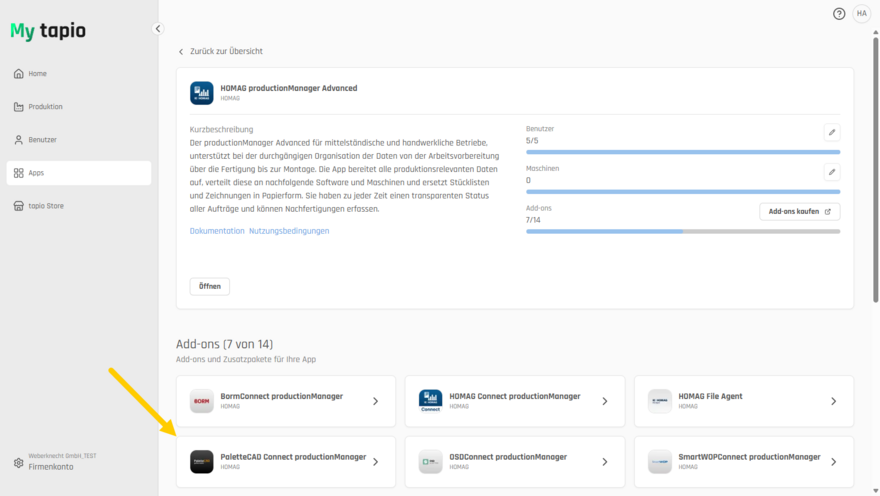Click the Apps grid icon
The height and width of the screenshot is (496, 880).
[19, 173]
